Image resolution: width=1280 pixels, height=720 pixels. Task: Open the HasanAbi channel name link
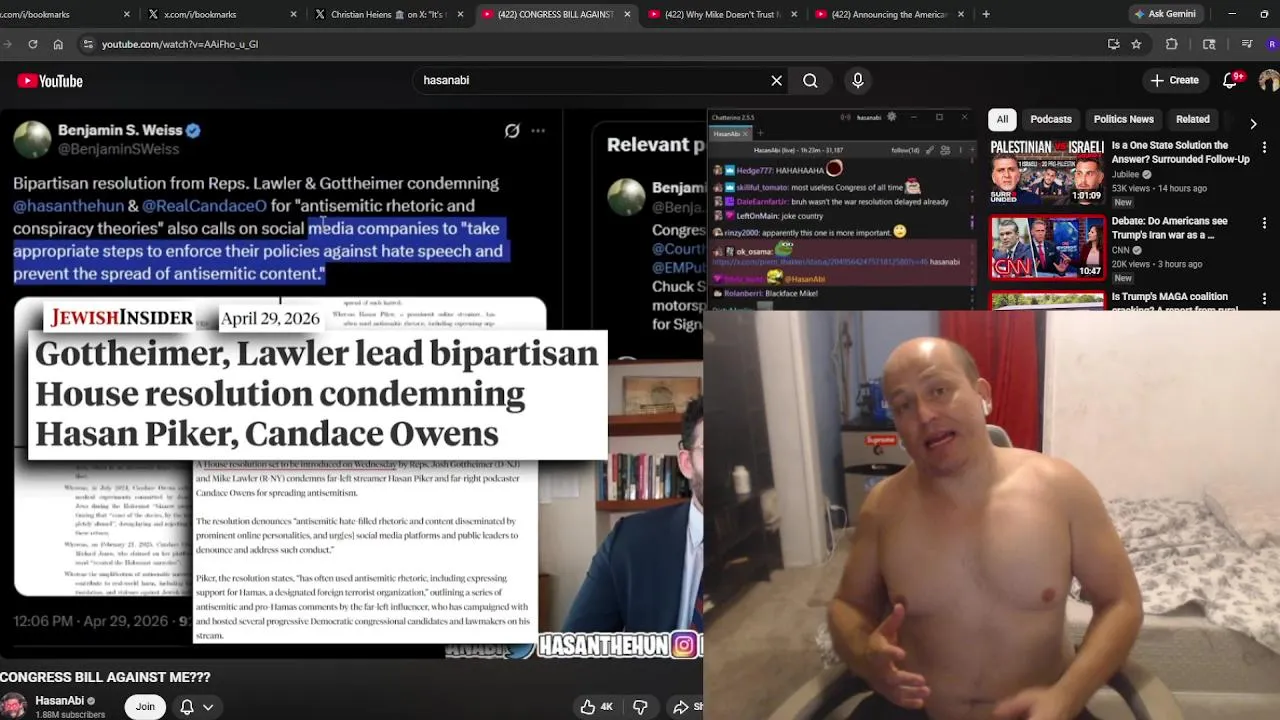pyautogui.click(x=59, y=701)
